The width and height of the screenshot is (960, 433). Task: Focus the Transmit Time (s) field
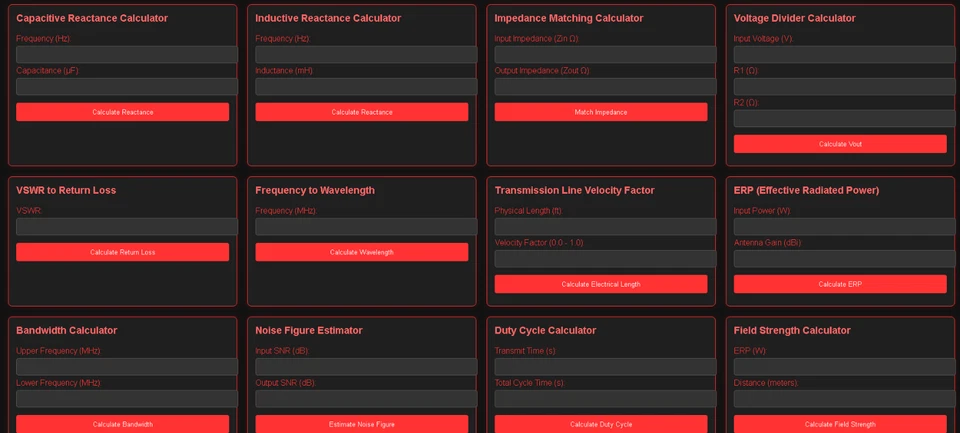pyautogui.click(x=606, y=367)
